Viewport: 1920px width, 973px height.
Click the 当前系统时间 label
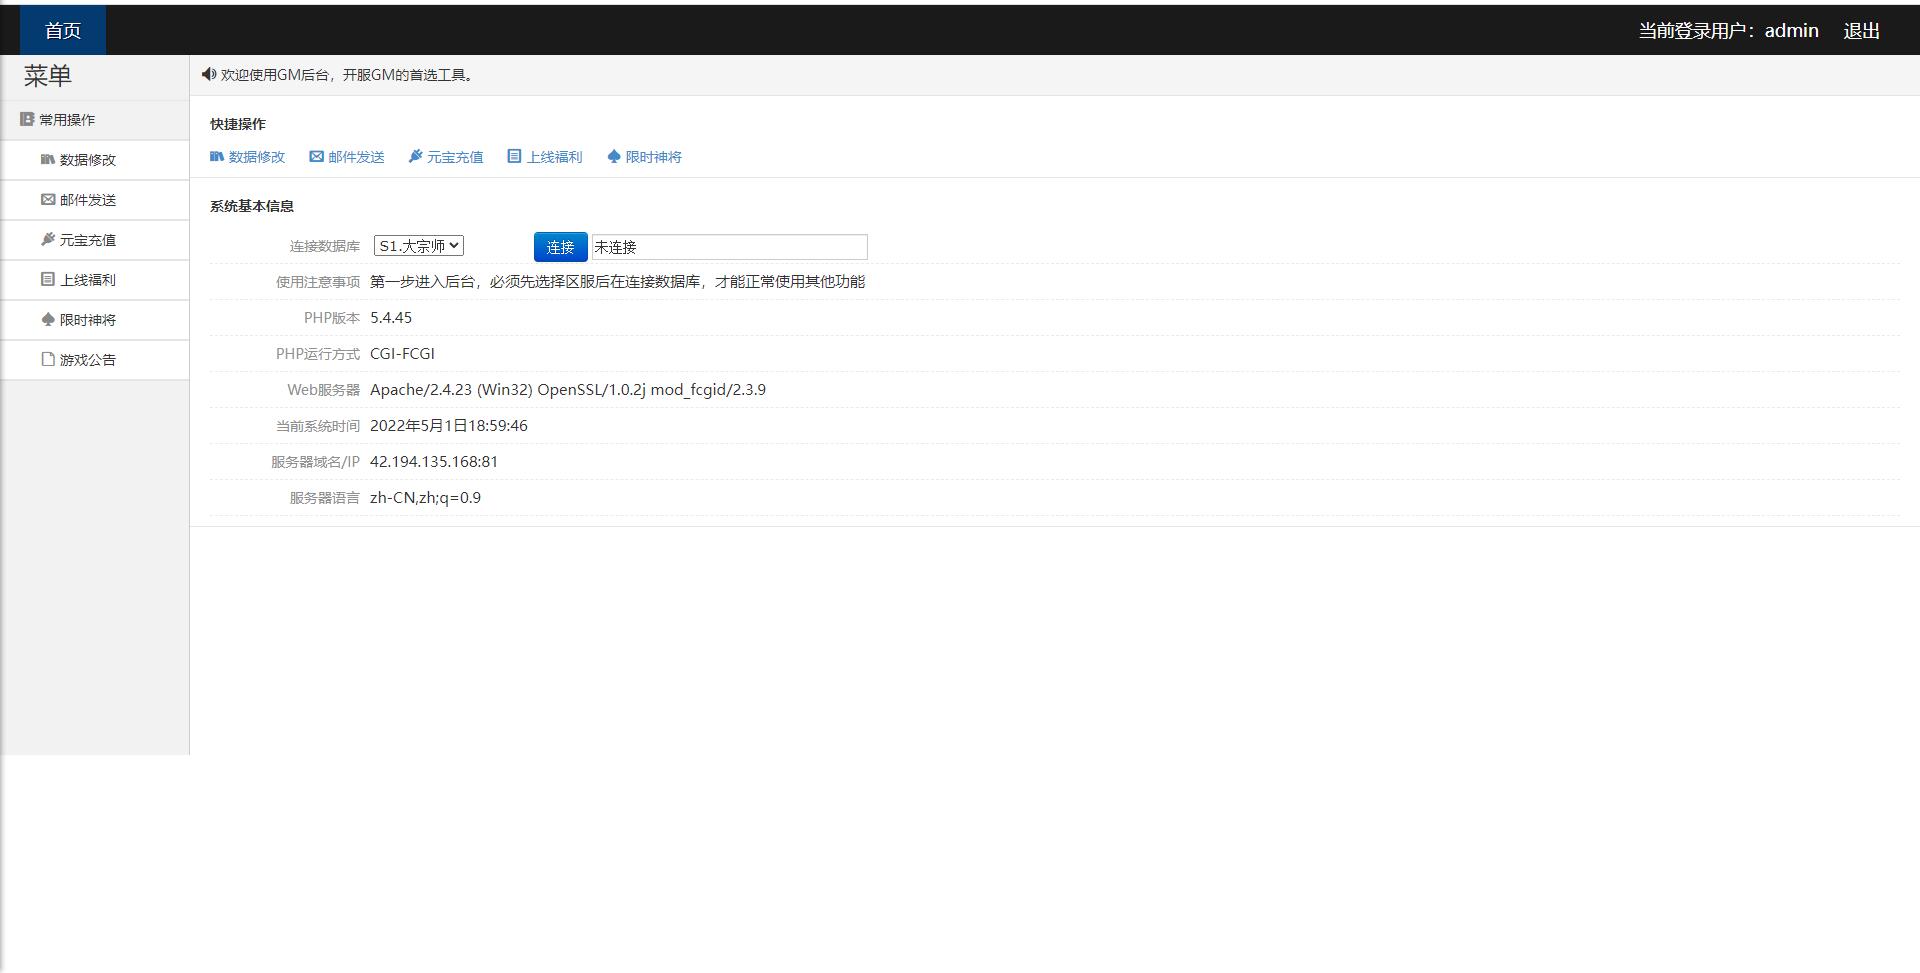[318, 426]
